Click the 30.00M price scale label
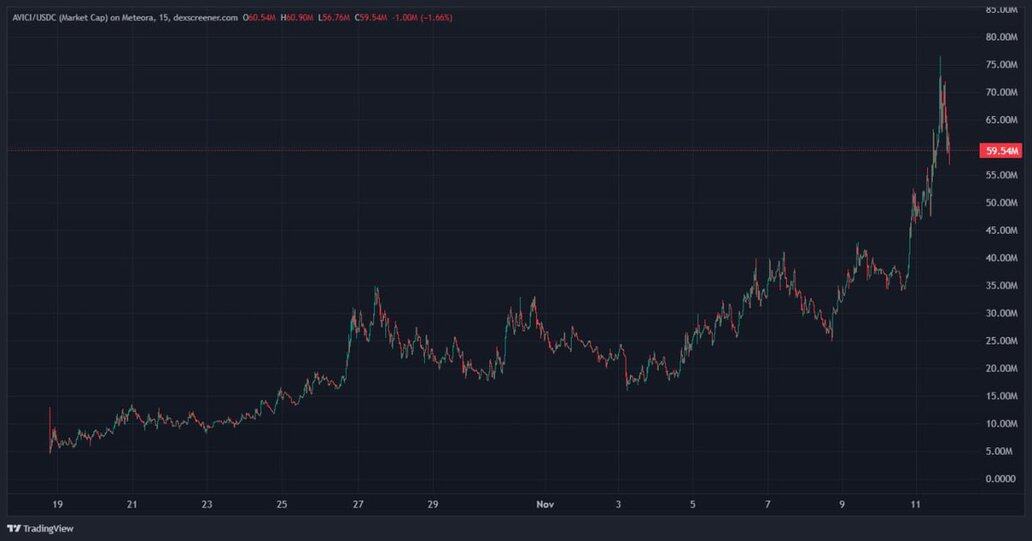The width and height of the screenshot is (1032, 541). point(1001,313)
